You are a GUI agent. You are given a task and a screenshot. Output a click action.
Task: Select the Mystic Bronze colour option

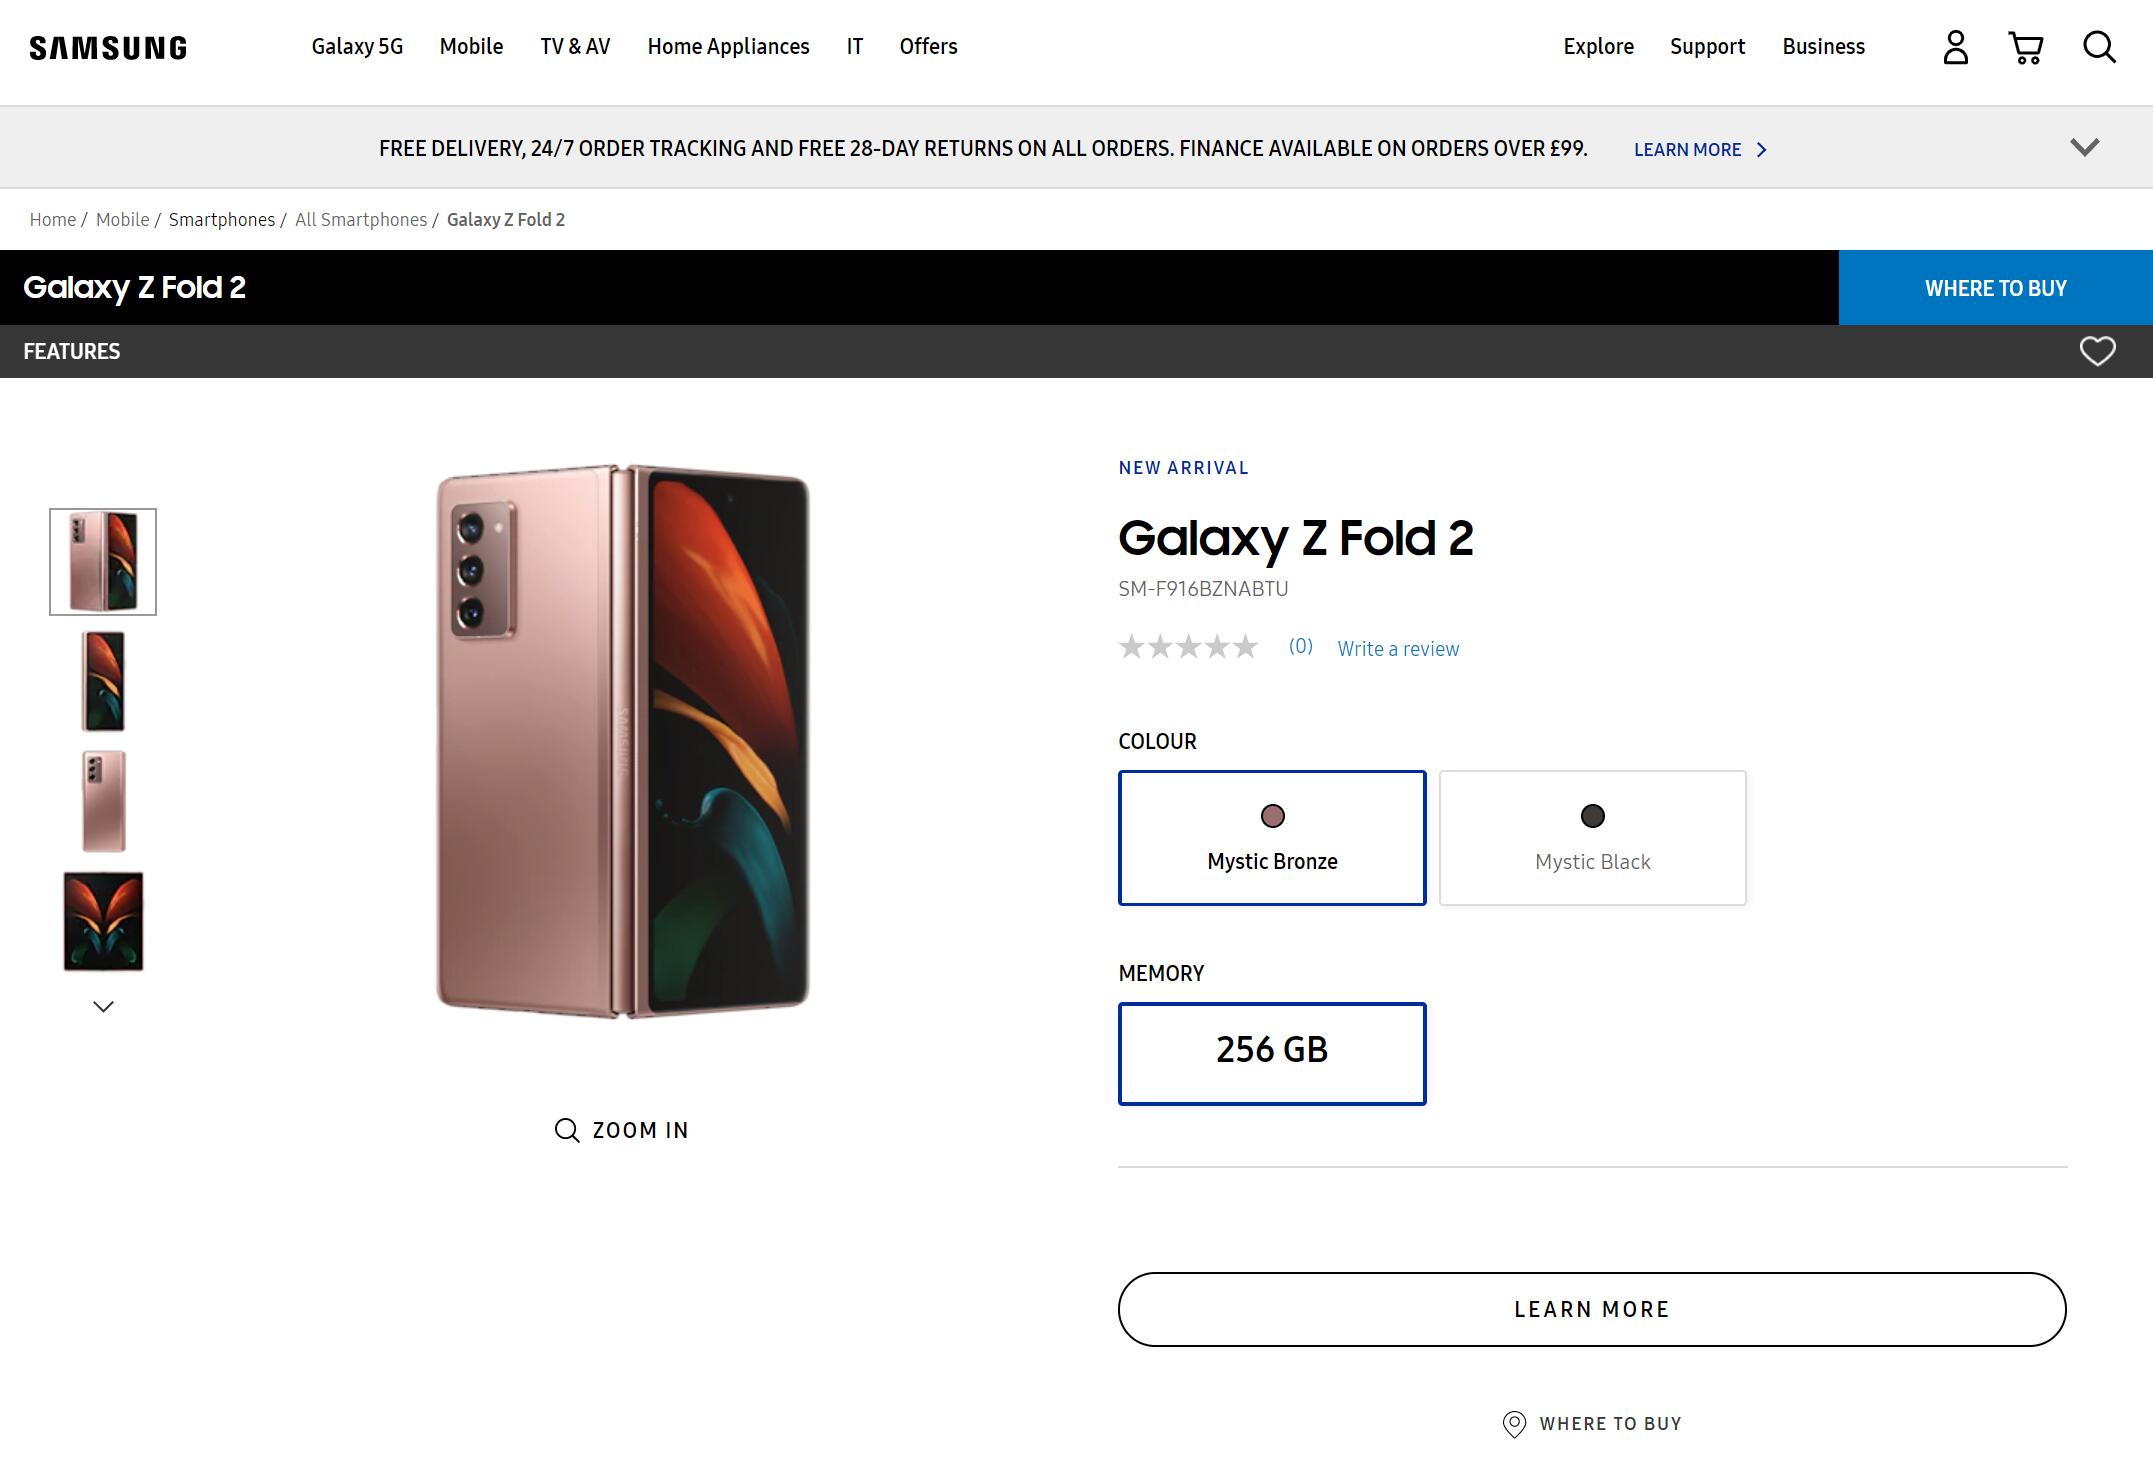(1272, 838)
